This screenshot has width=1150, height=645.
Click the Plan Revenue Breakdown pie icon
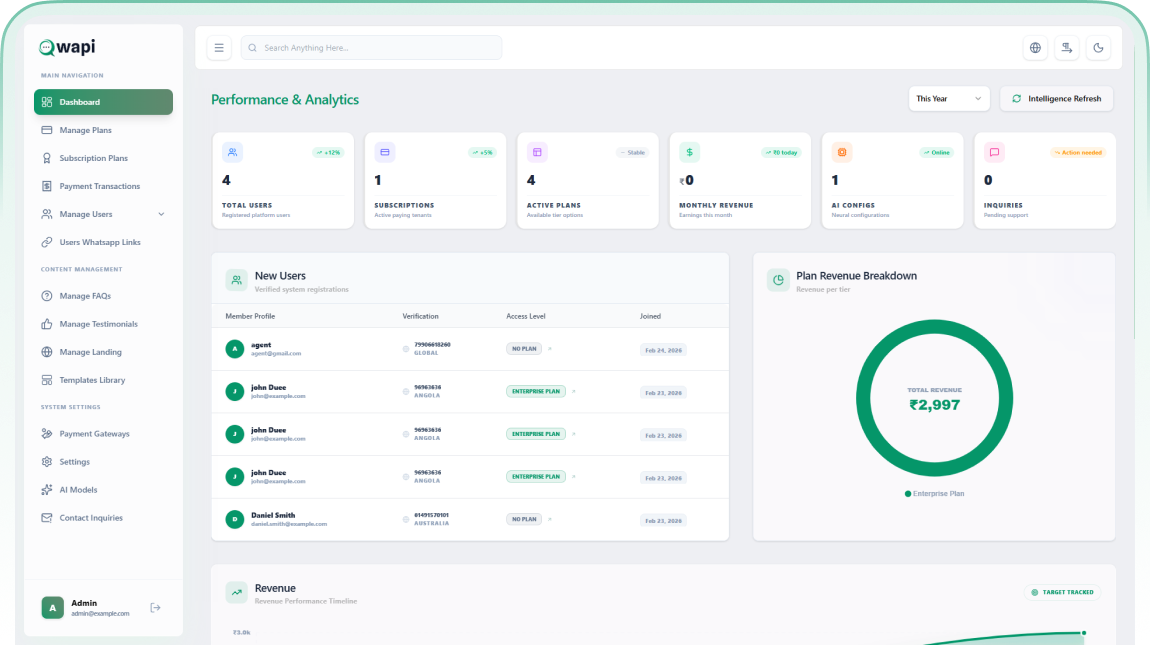(778, 280)
